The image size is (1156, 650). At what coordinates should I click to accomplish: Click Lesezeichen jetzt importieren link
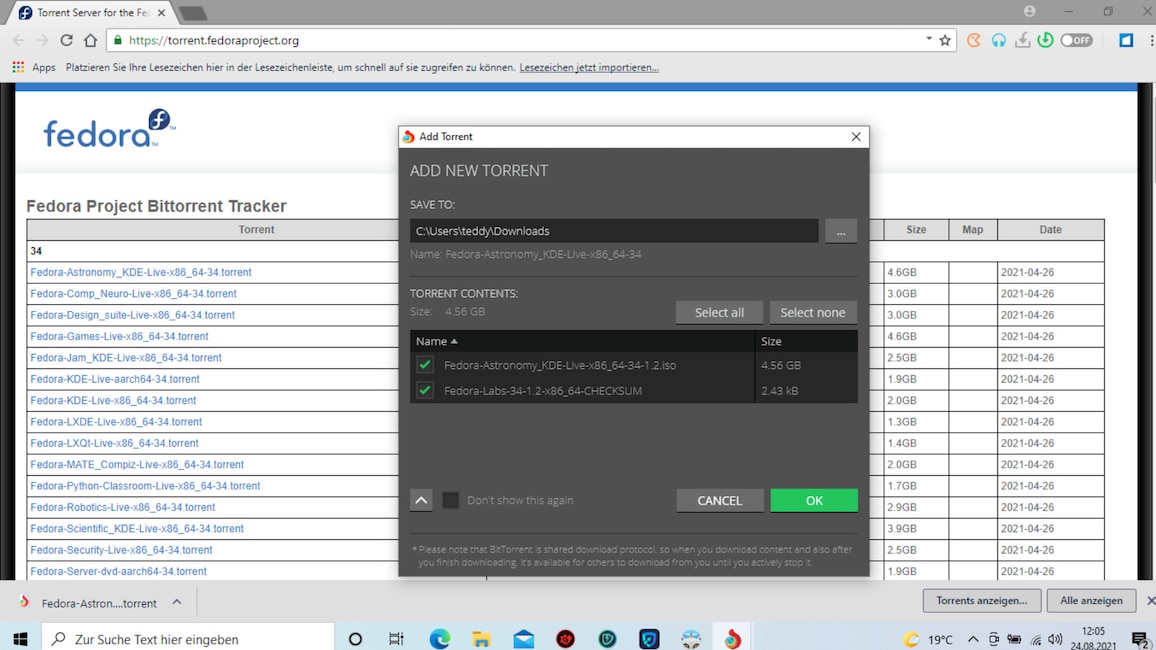(x=589, y=67)
